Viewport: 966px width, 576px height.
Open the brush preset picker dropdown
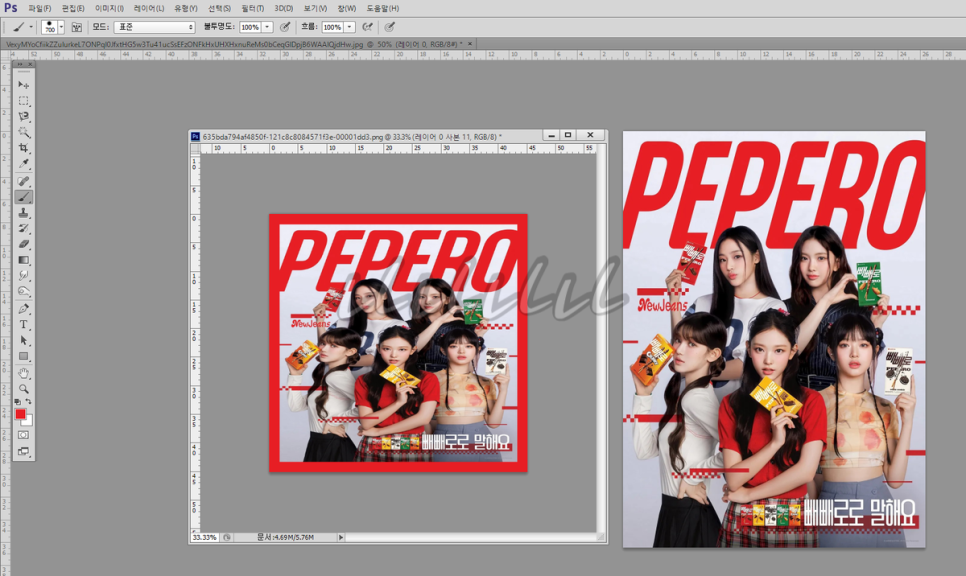[61, 27]
